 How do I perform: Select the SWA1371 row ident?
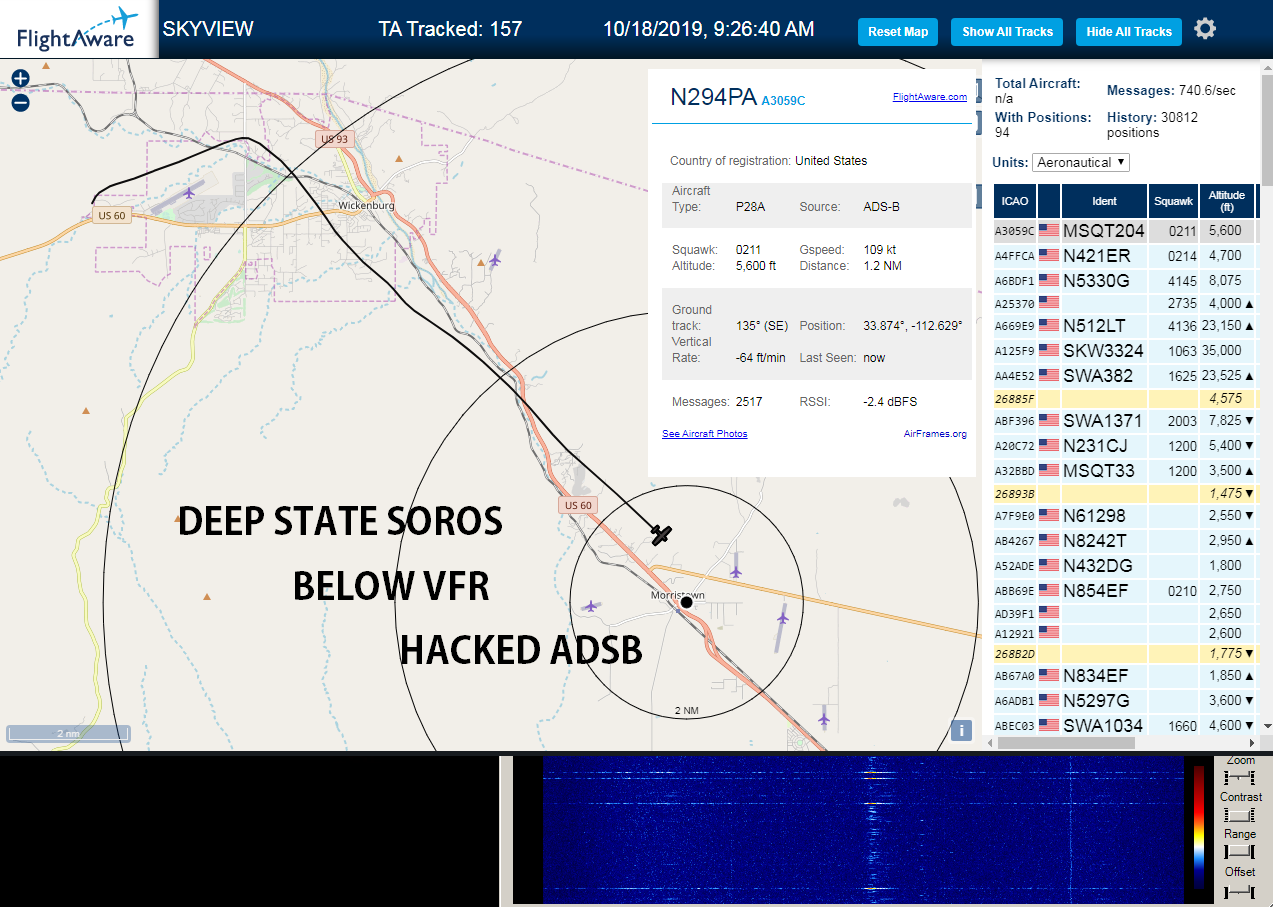click(1102, 421)
